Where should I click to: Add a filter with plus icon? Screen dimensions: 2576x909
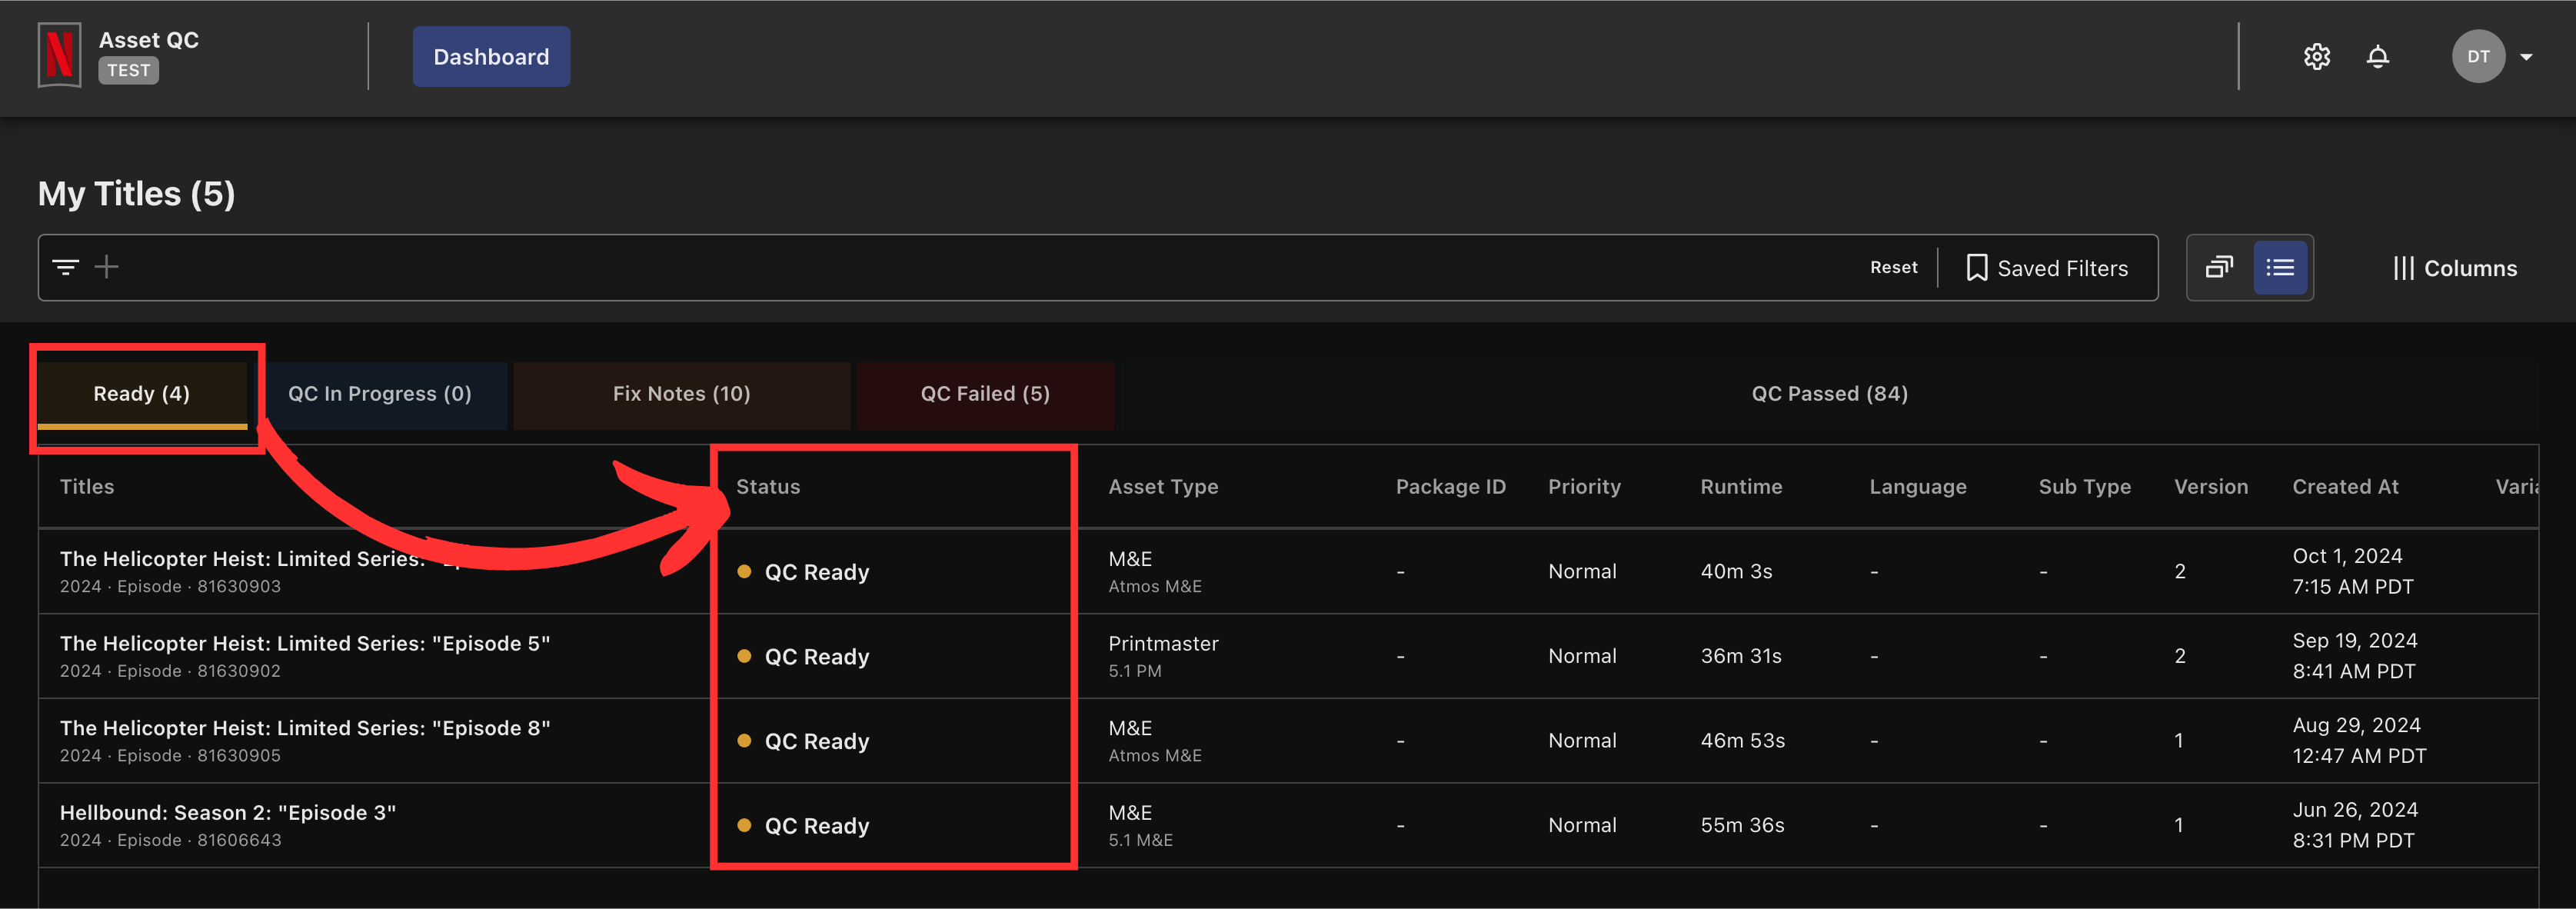pos(106,267)
